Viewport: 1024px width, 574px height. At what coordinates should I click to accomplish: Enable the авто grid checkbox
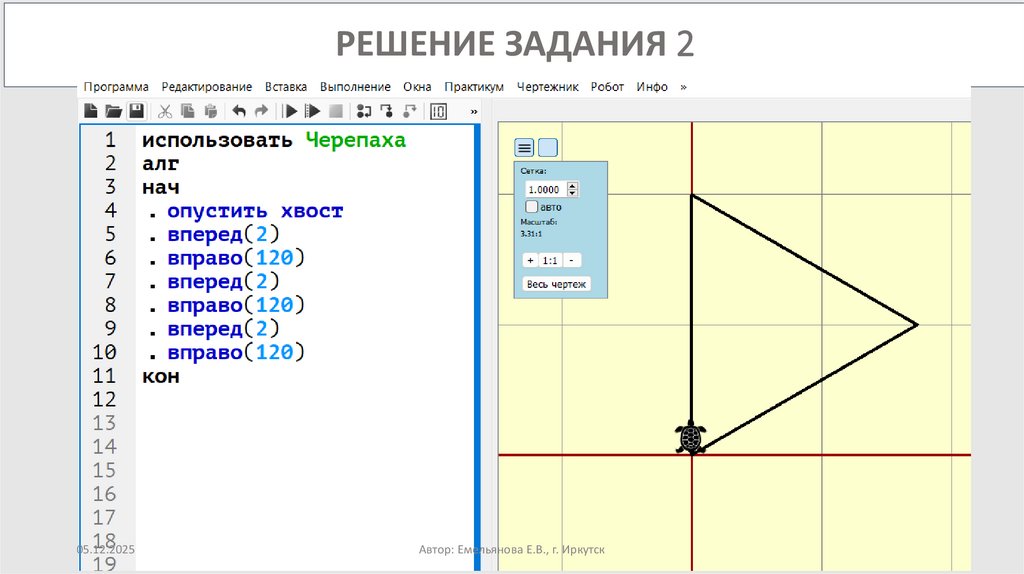pos(532,206)
